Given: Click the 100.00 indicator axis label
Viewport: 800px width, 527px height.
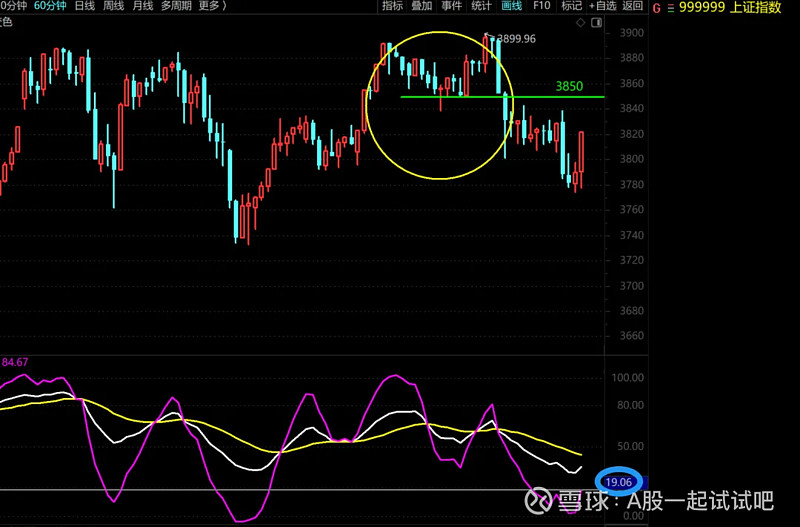Looking at the screenshot, I should point(628,378).
